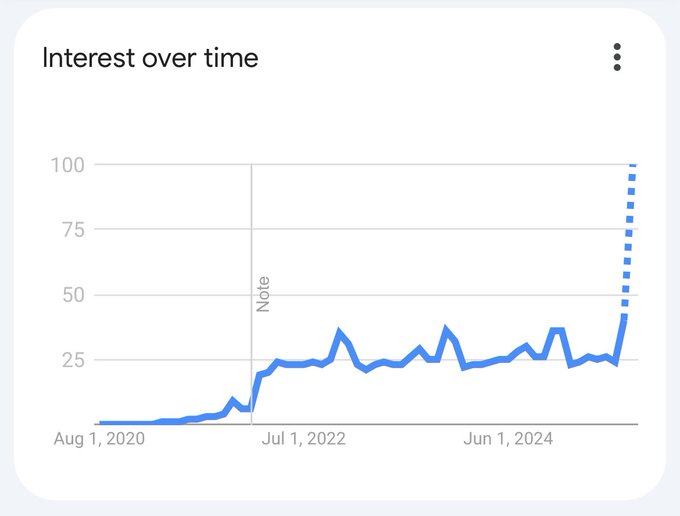Click the sharp peak before Jun 2024
Viewport: 680px width, 516px height.
[445, 329]
